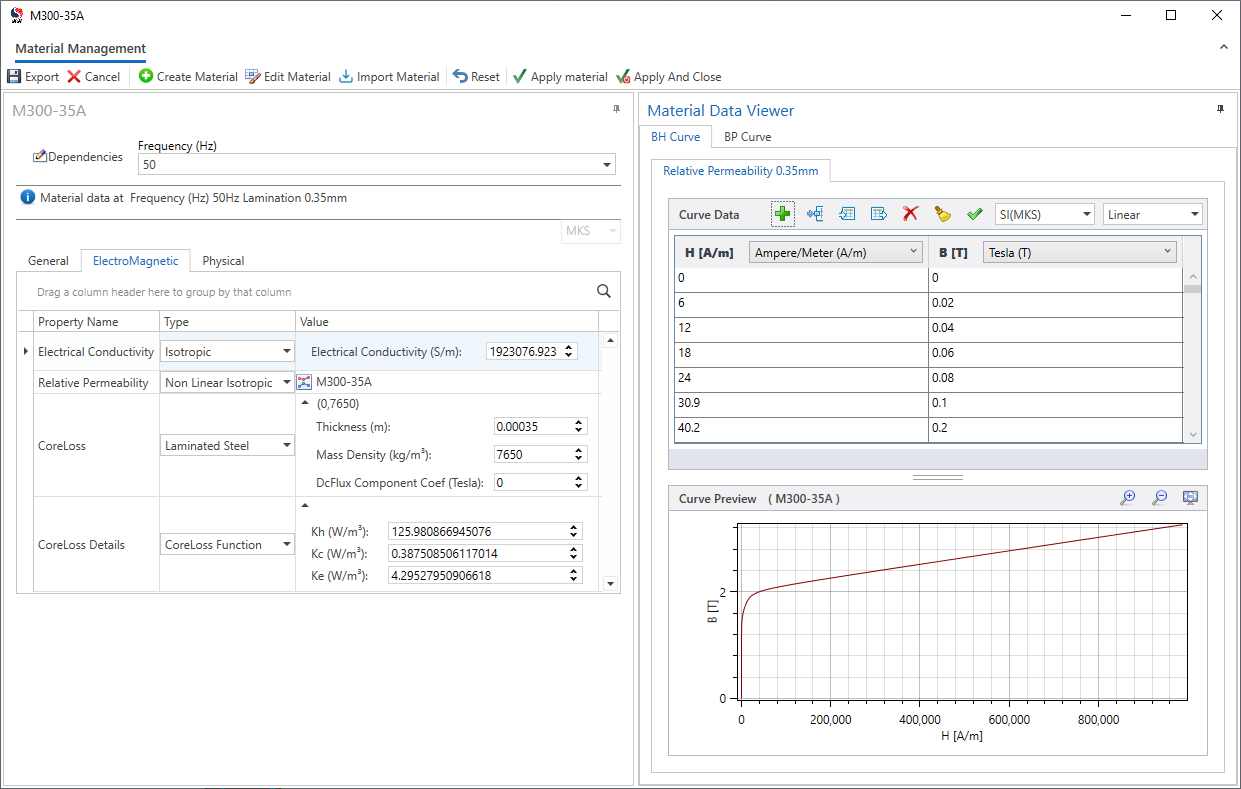Click the insert row icon in Curve Data
The image size is (1241, 789).
815,214
